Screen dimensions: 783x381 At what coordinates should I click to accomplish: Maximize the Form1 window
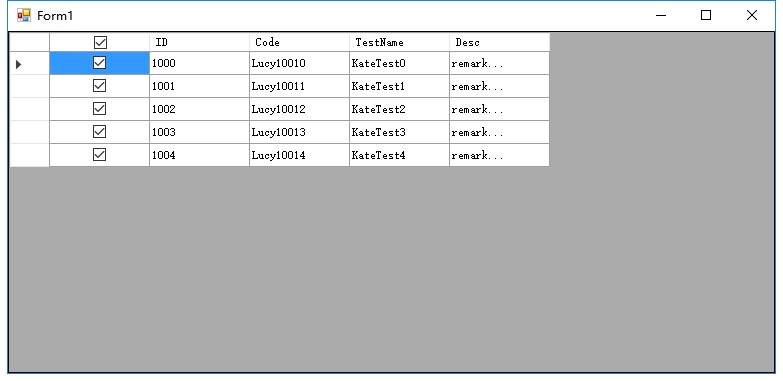(706, 15)
